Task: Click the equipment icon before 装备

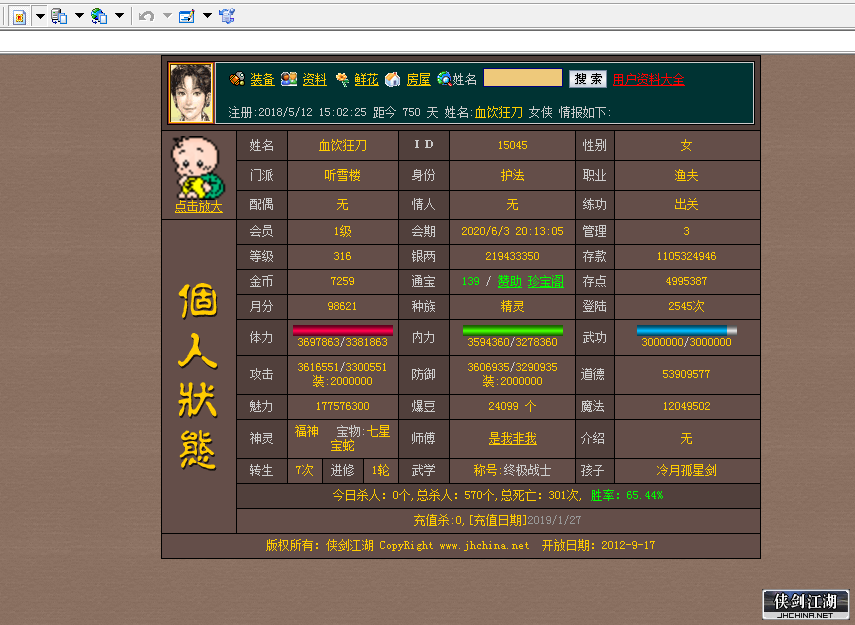Action: (237, 79)
